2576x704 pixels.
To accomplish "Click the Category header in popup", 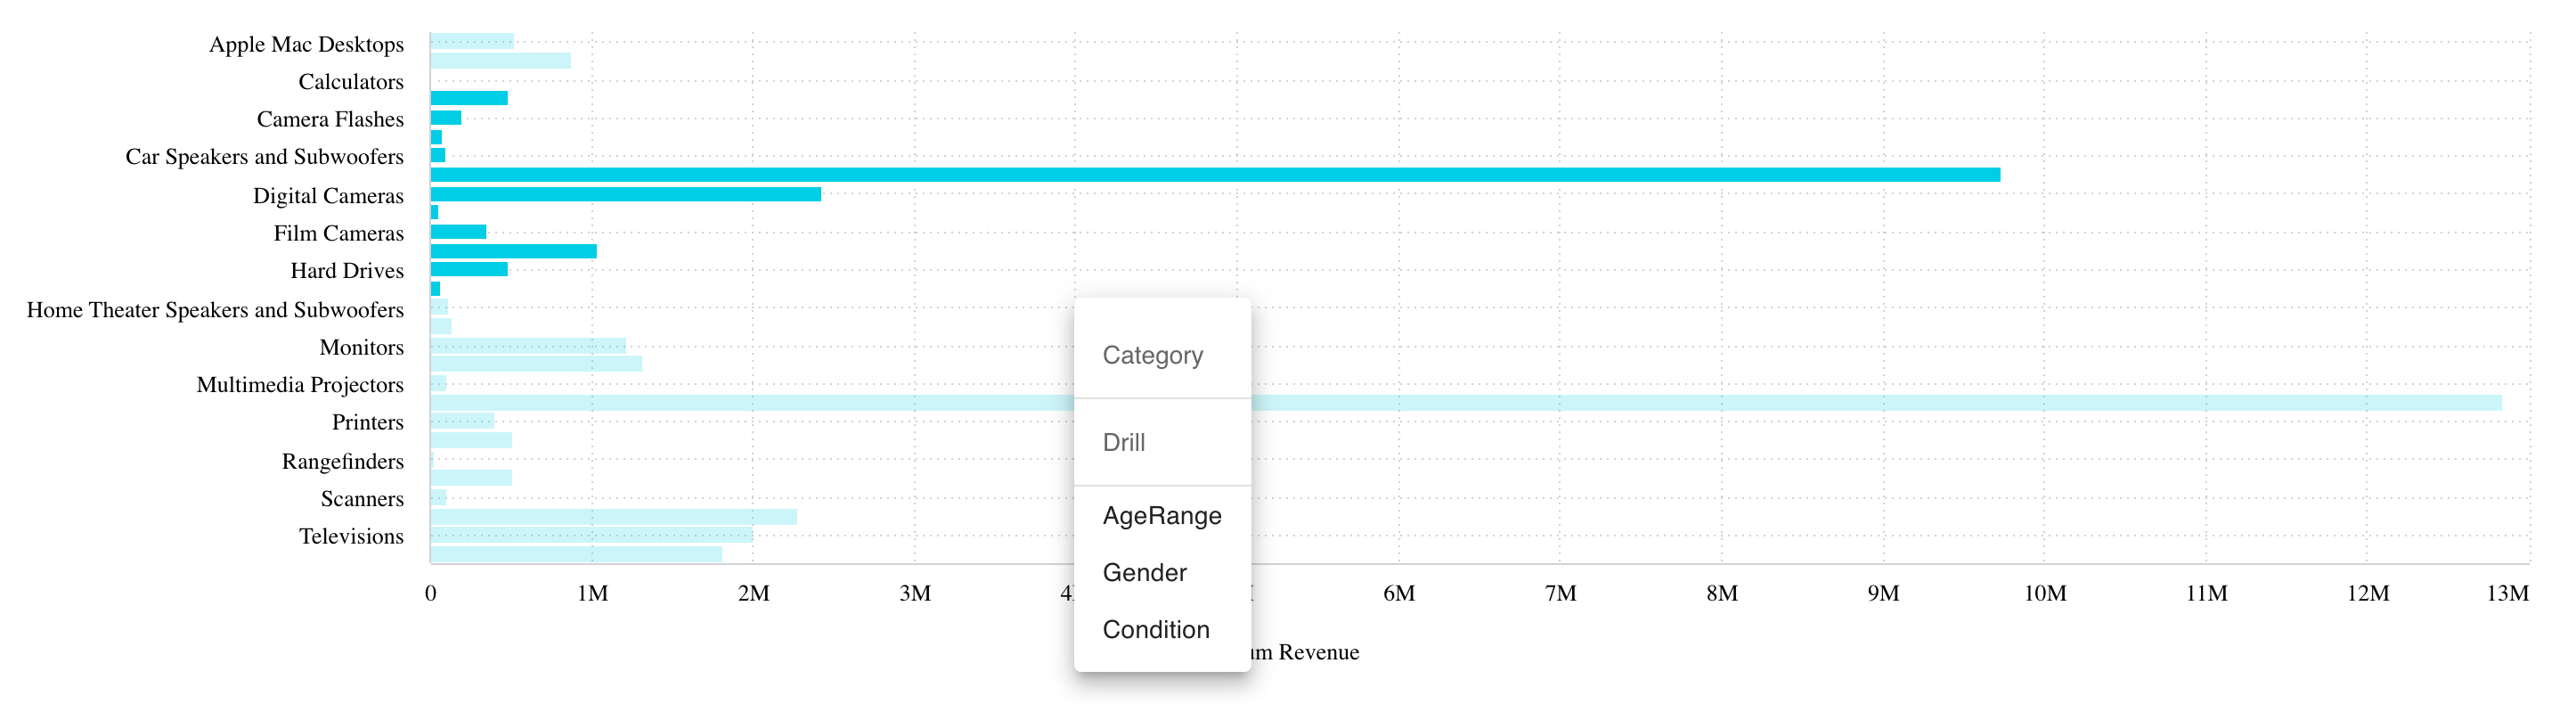I will pyautogui.click(x=1152, y=356).
